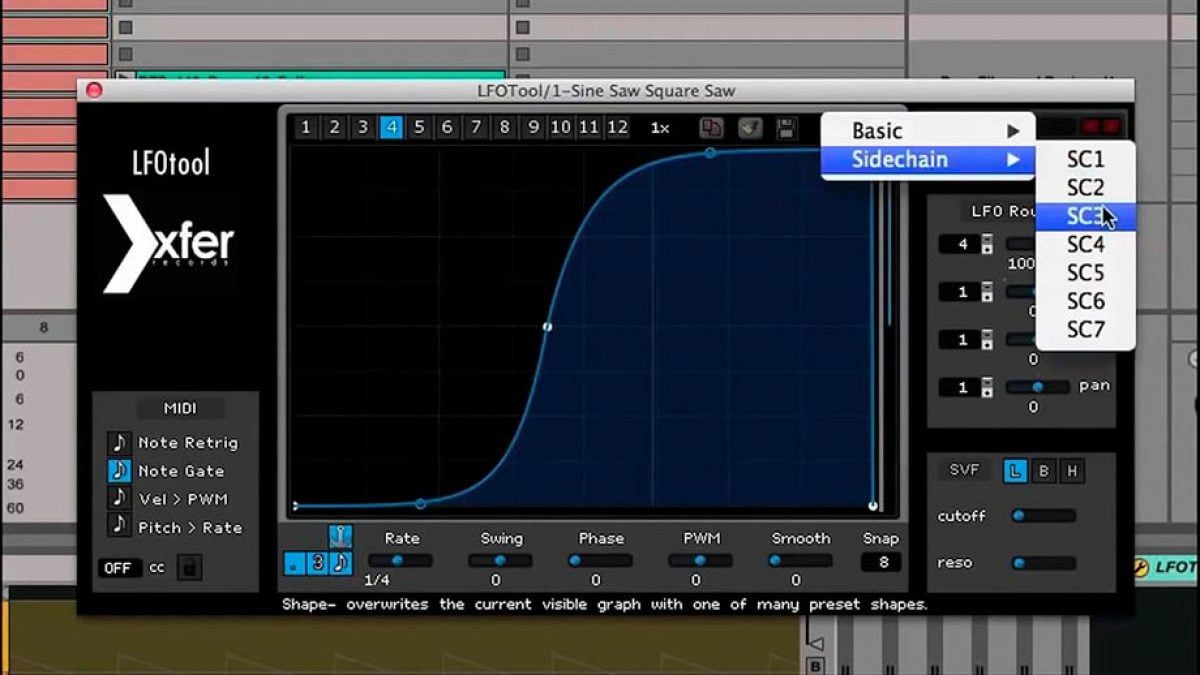Click the MIDI section header
Viewport: 1200px width, 675px height.
coord(180,408)
